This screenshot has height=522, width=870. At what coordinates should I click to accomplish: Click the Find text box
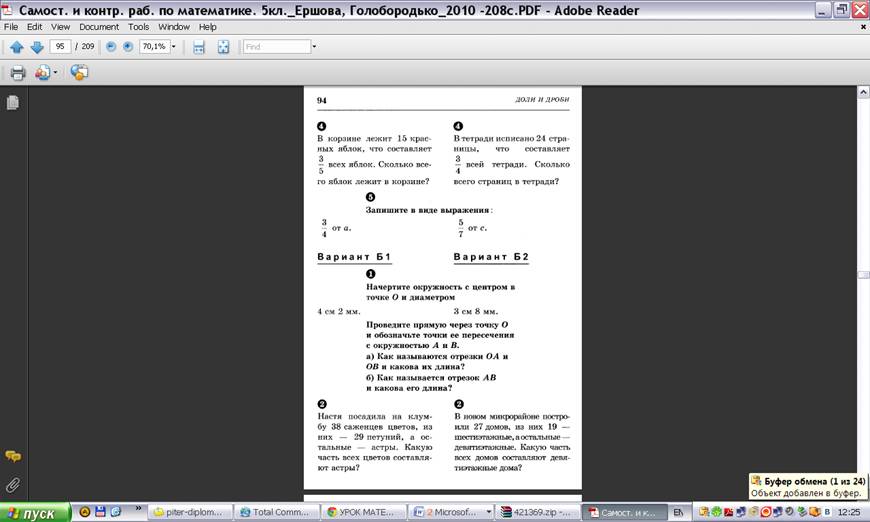point(276,47)
